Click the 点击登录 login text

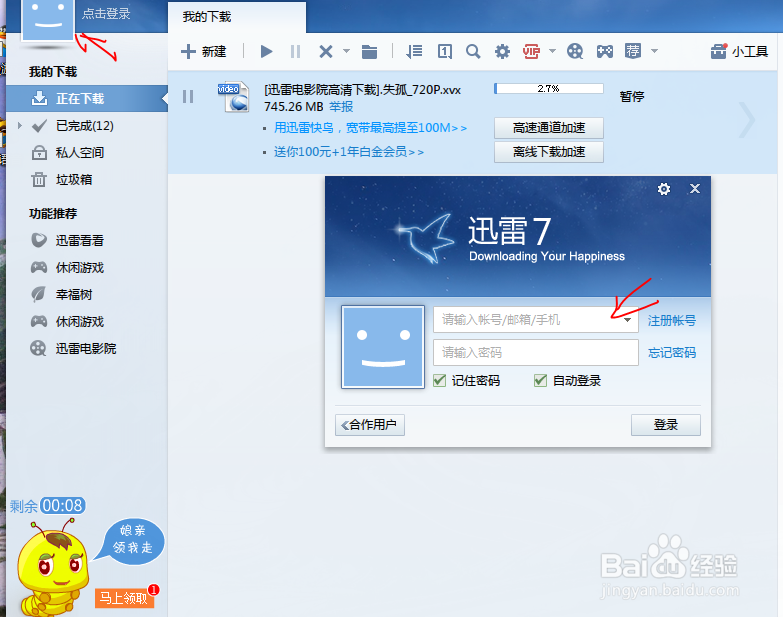point(106,14)
